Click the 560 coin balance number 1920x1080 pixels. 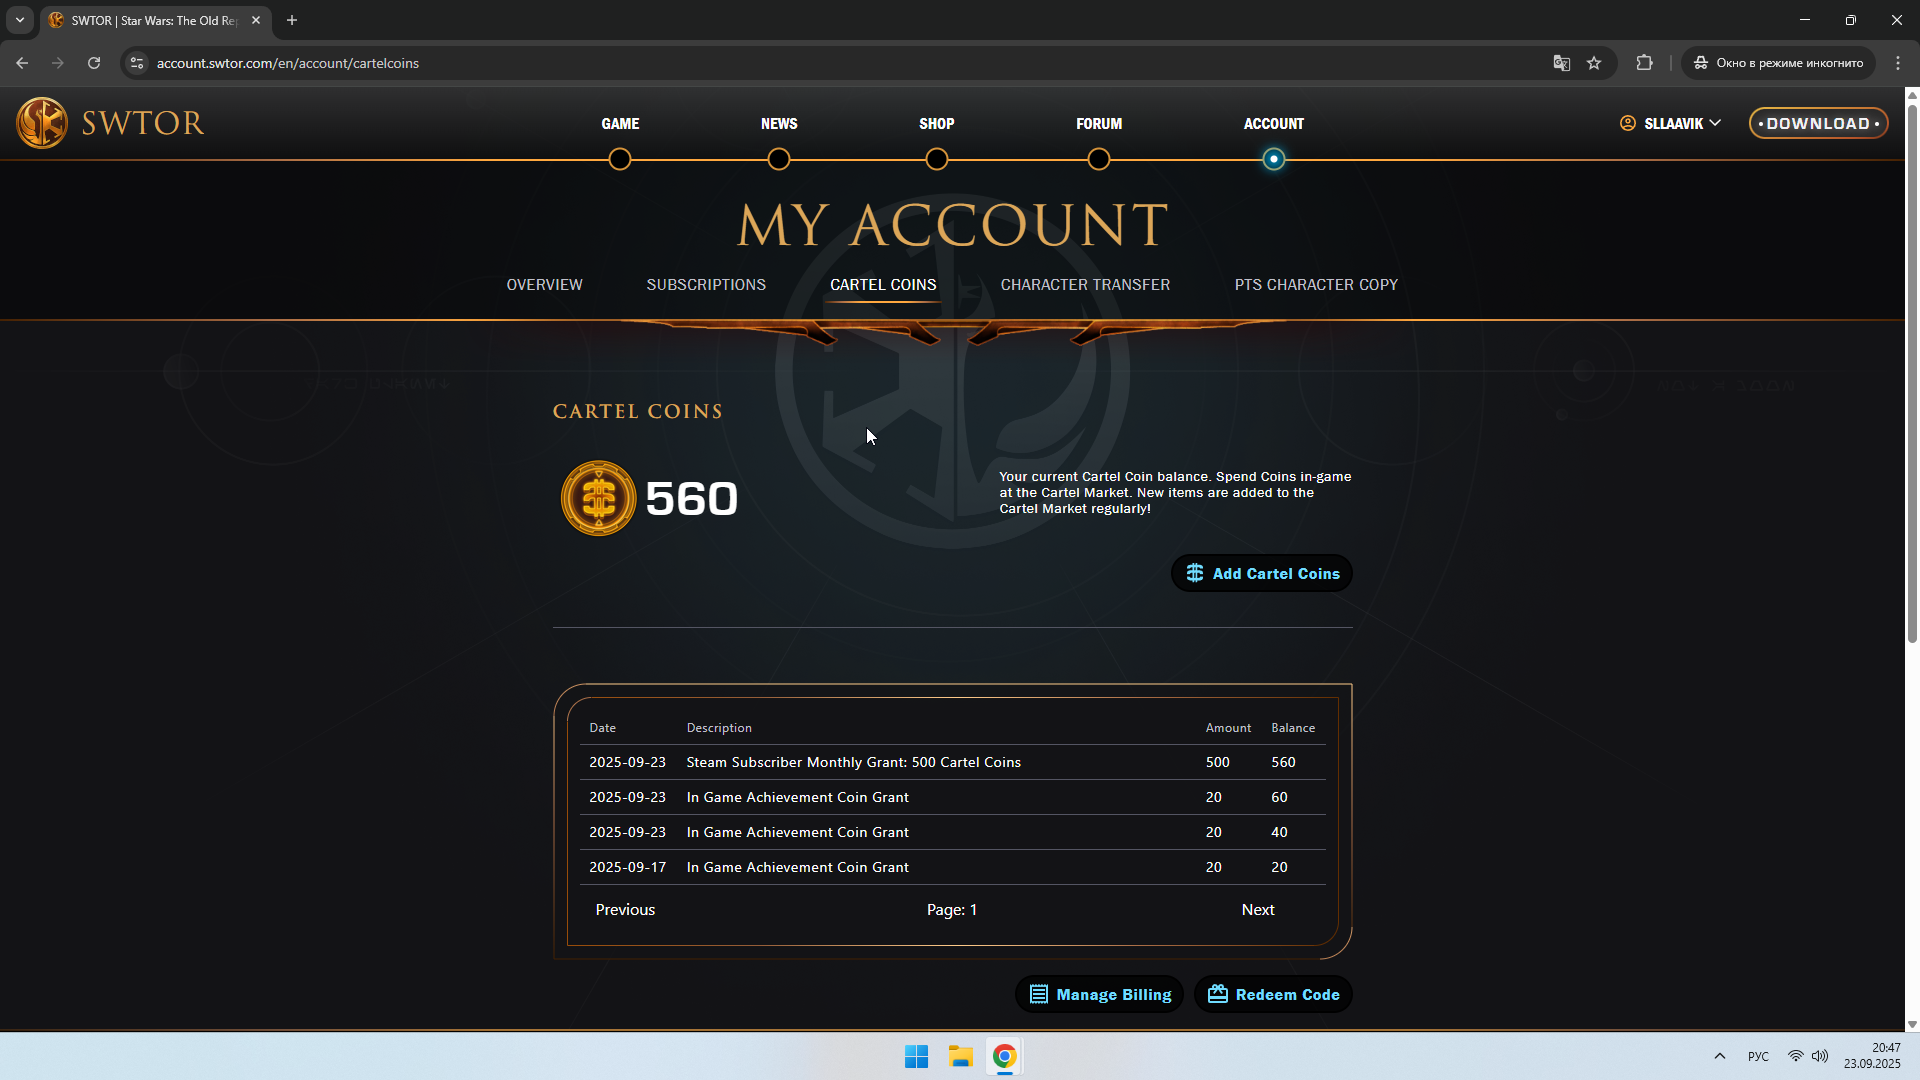(691, 498)
